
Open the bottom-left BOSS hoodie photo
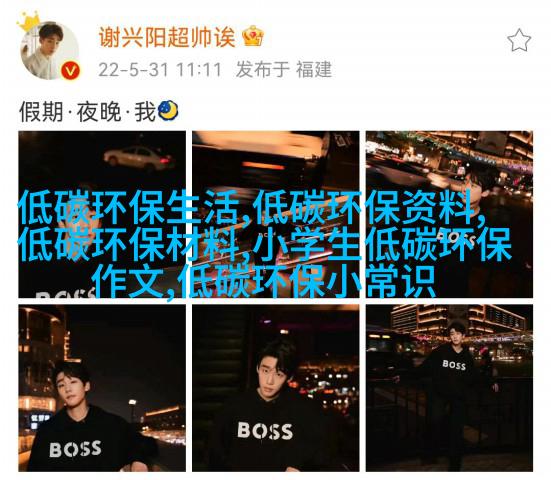102,388
